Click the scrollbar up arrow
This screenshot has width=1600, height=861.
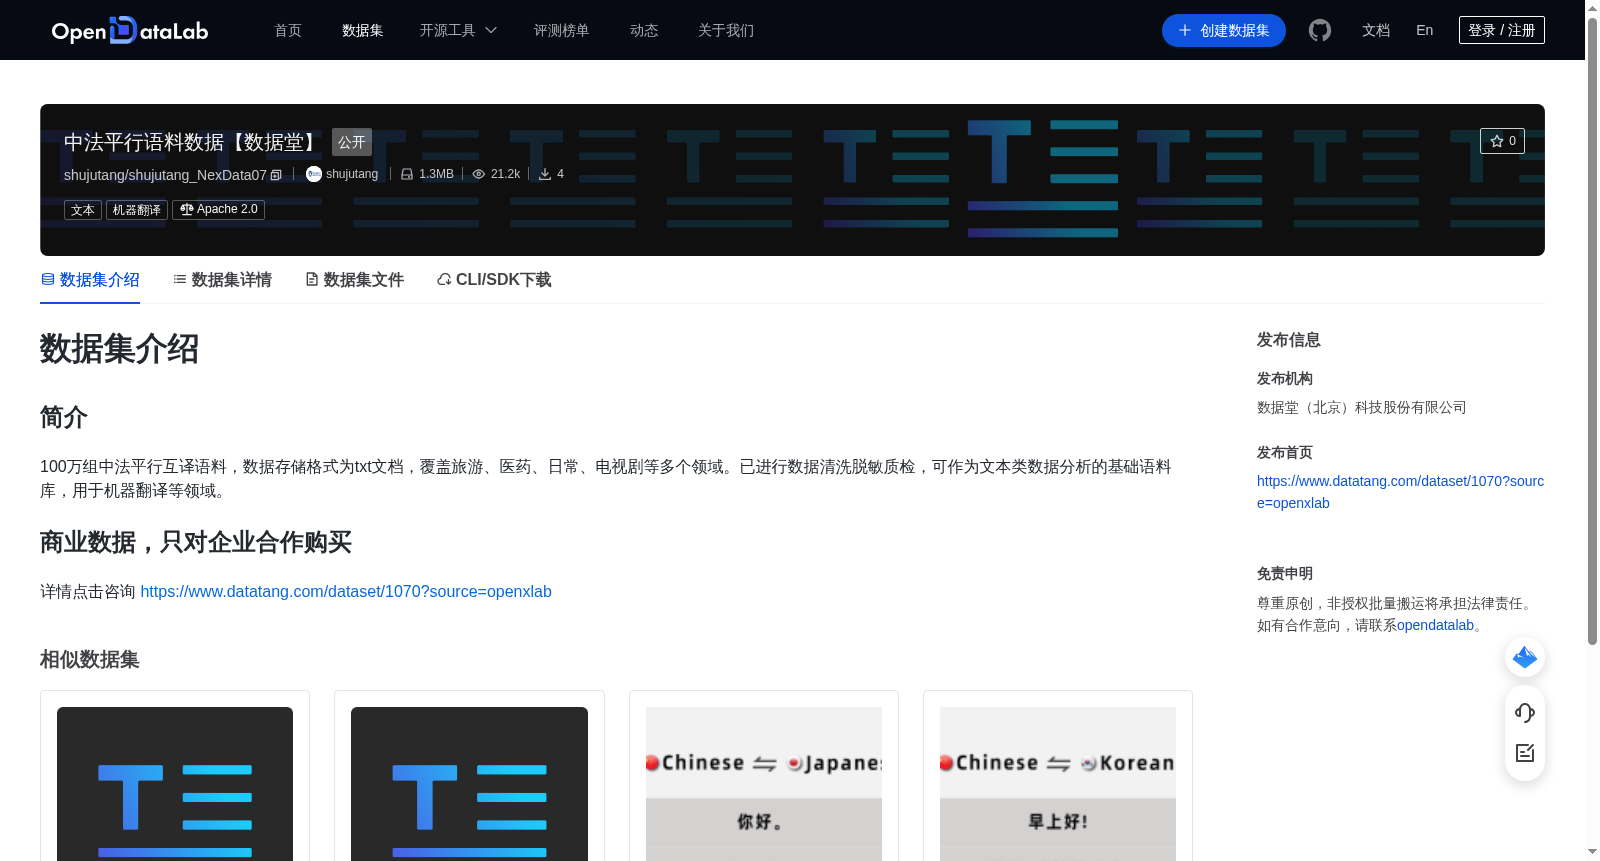[x=1592, y=8]
